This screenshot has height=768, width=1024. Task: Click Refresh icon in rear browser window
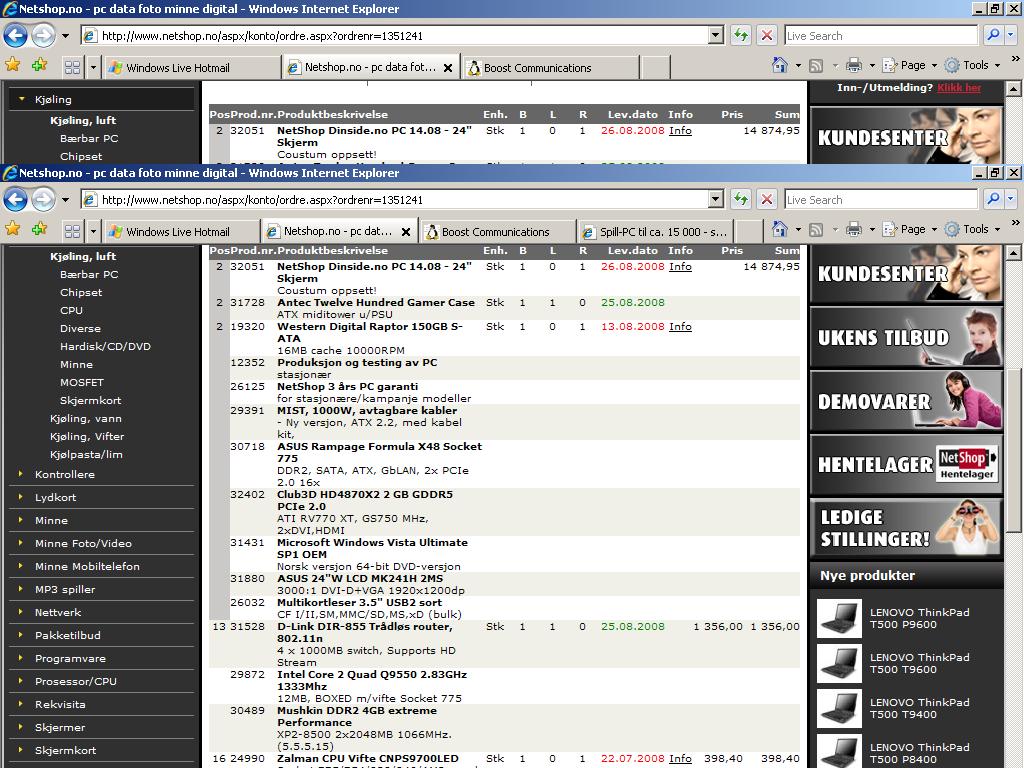coord(741,35)
